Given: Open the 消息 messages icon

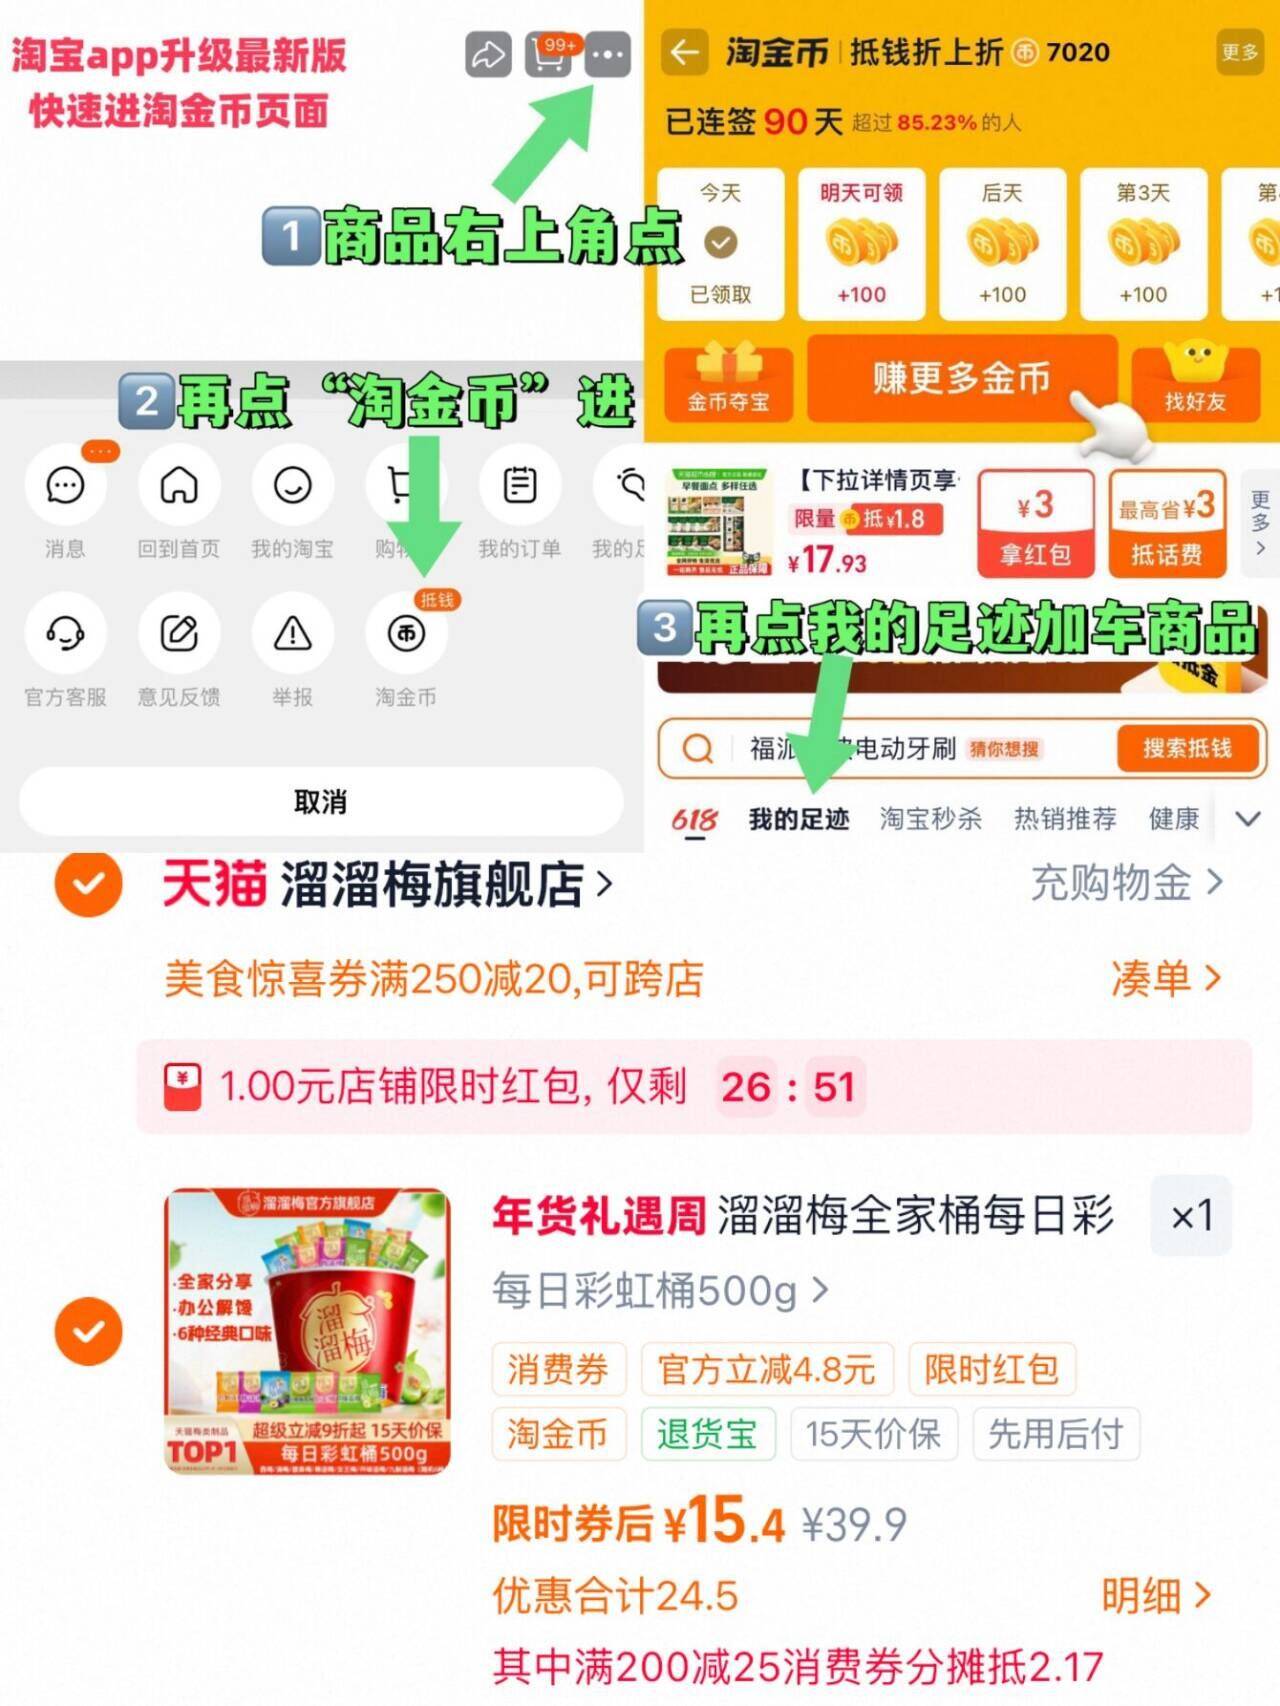Looking at the screenshot, I should tap(65, 486).
